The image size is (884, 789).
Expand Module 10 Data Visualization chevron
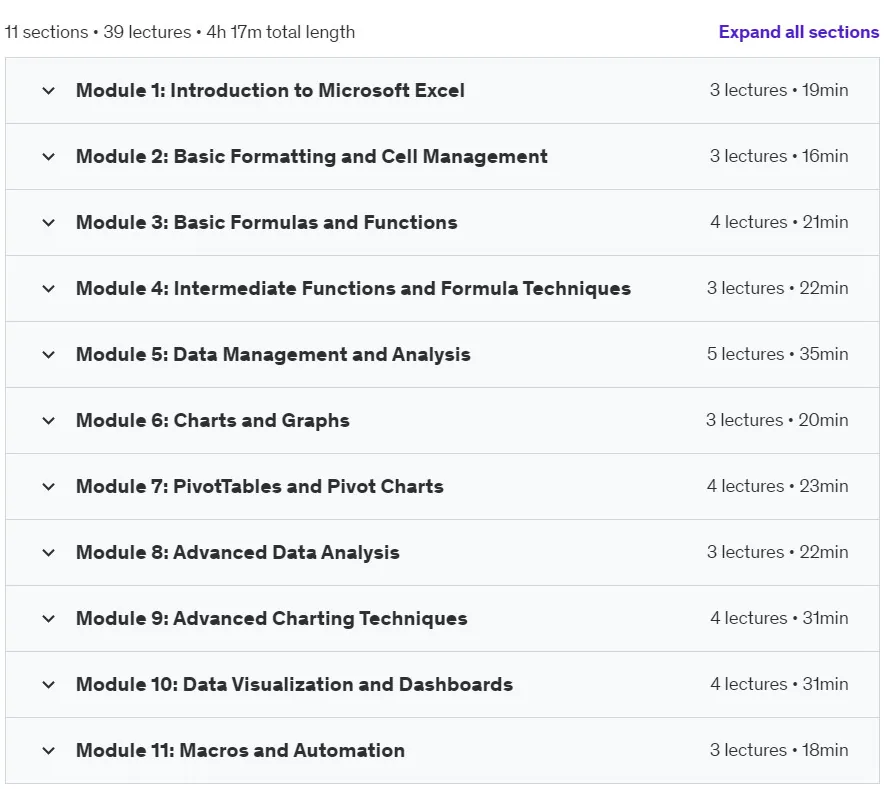tap(48, 685)
